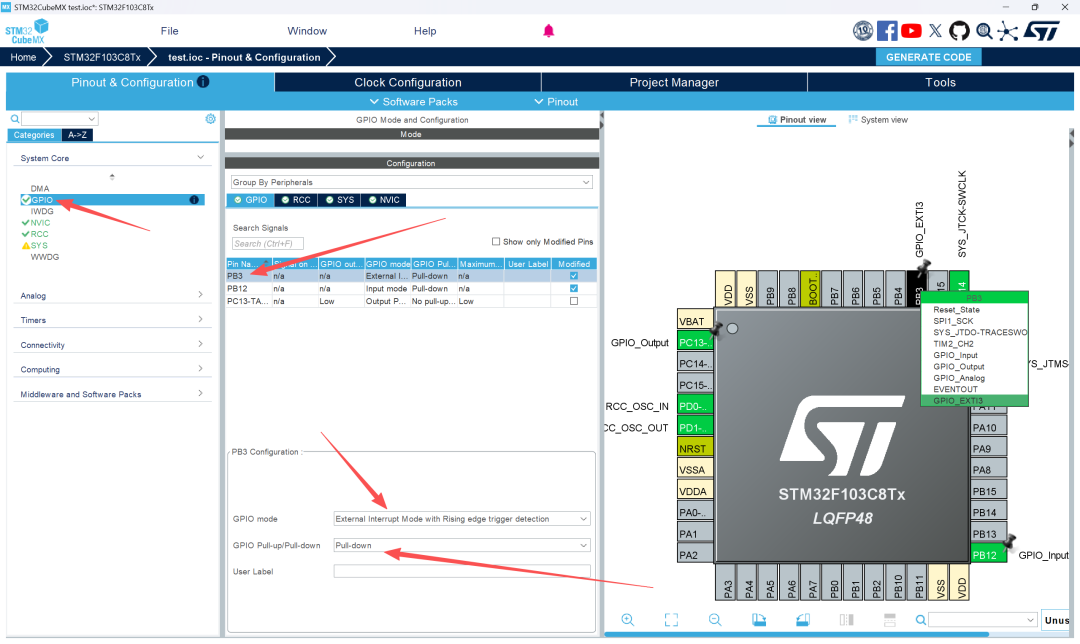Click the Search Signals input field
The height and width of the screenshot is (644, 1080).
tap(267, 244)
